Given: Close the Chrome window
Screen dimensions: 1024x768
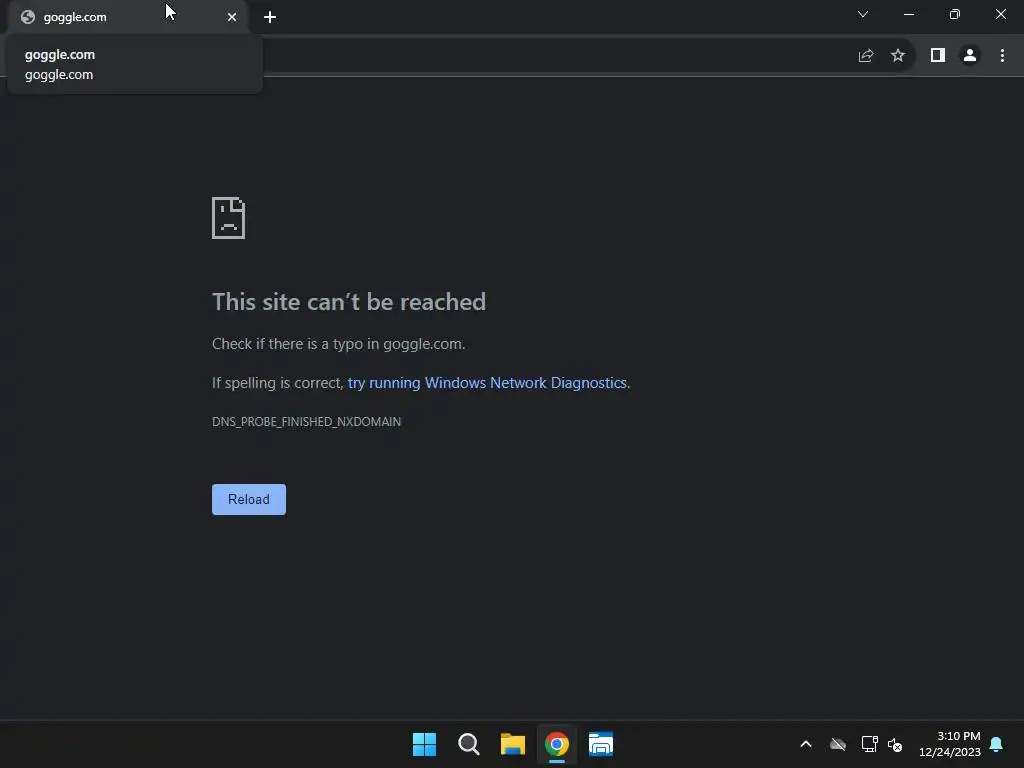Looking at the screenshot, I should click(1000, 14).
